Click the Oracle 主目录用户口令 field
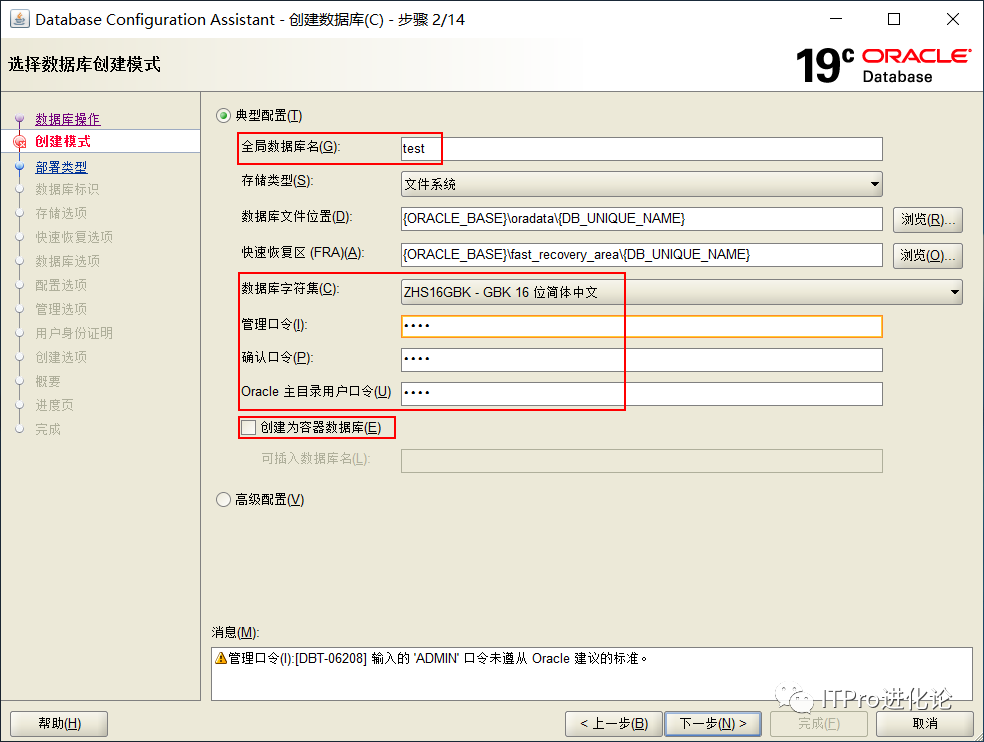 [641, 393]
